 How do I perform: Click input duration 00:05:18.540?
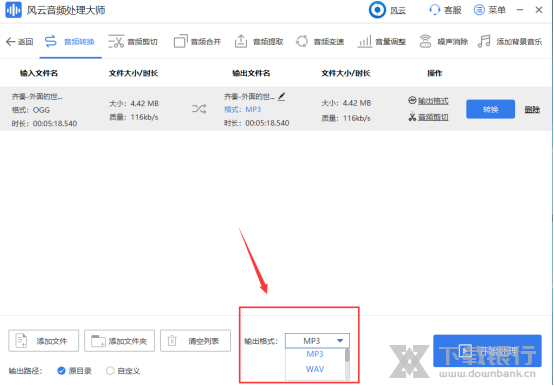(x=55, y=124)
